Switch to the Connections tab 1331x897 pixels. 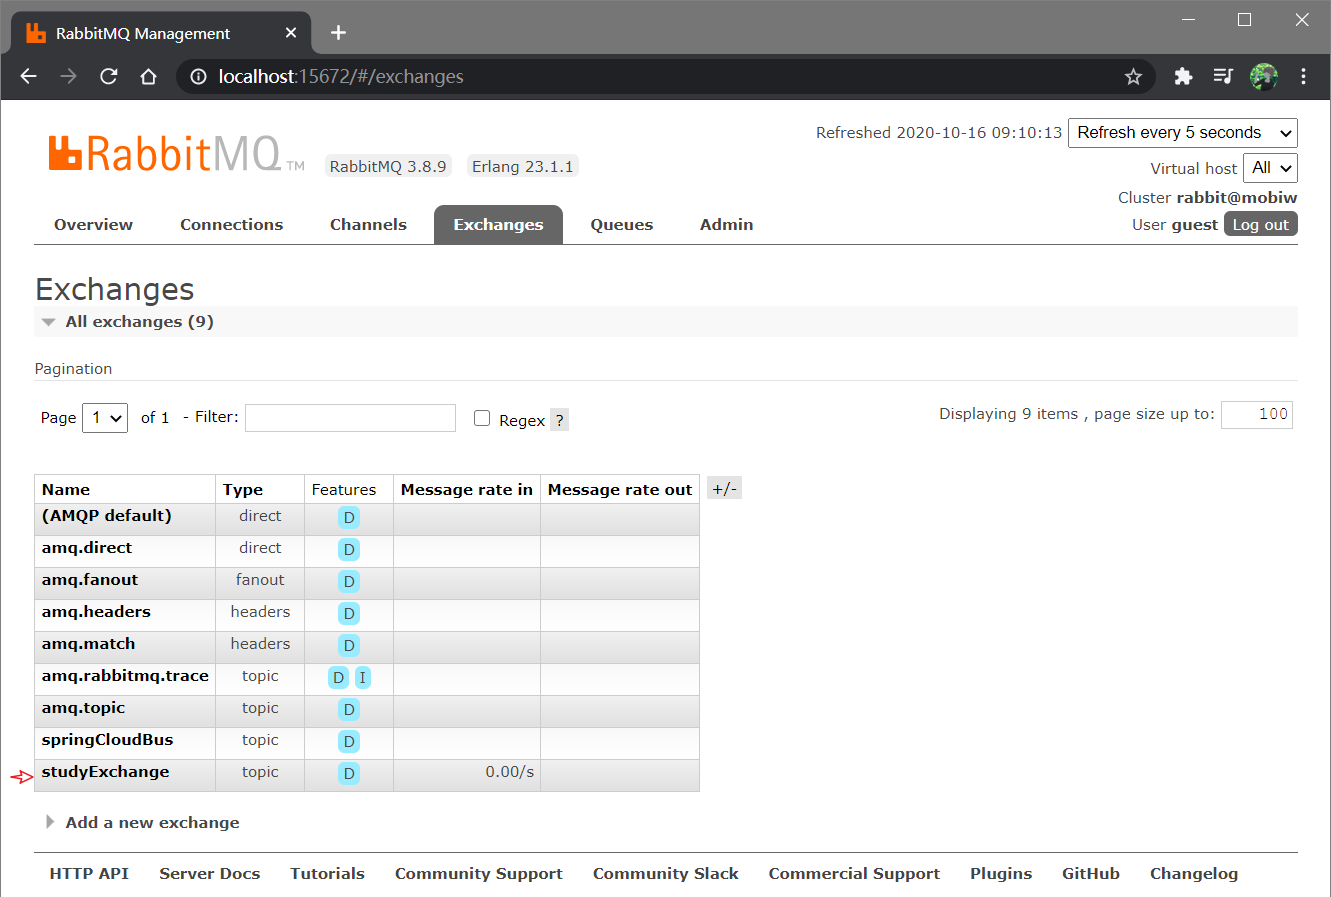pos(232,225)
